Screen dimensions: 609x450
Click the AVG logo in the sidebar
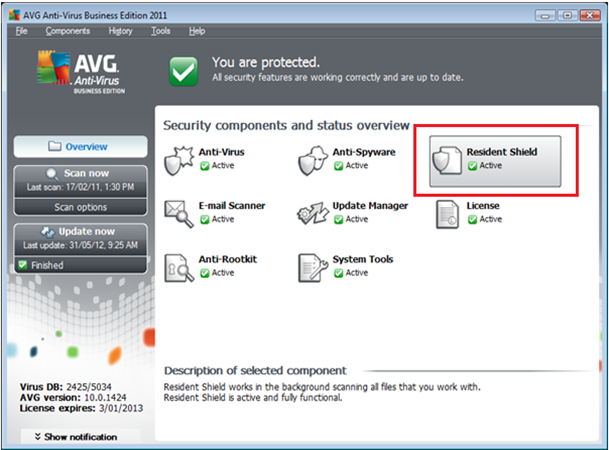(x=81, y=72)
